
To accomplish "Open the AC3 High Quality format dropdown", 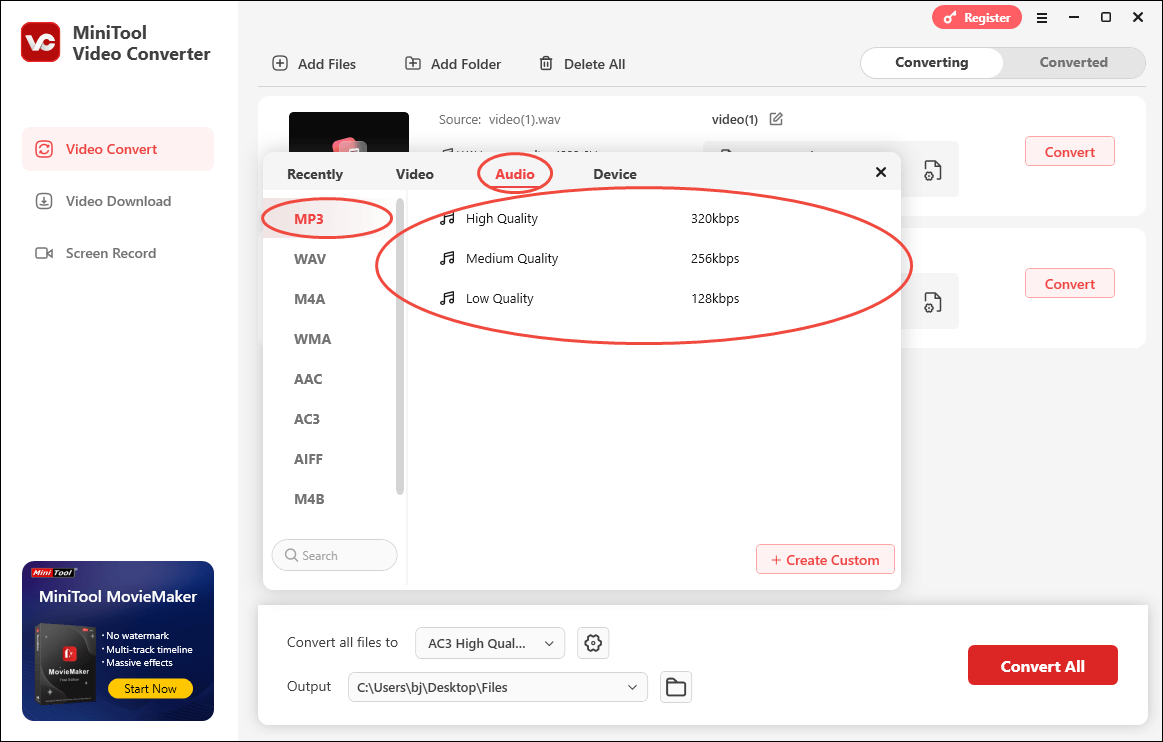I will click(x=490, y=643).
